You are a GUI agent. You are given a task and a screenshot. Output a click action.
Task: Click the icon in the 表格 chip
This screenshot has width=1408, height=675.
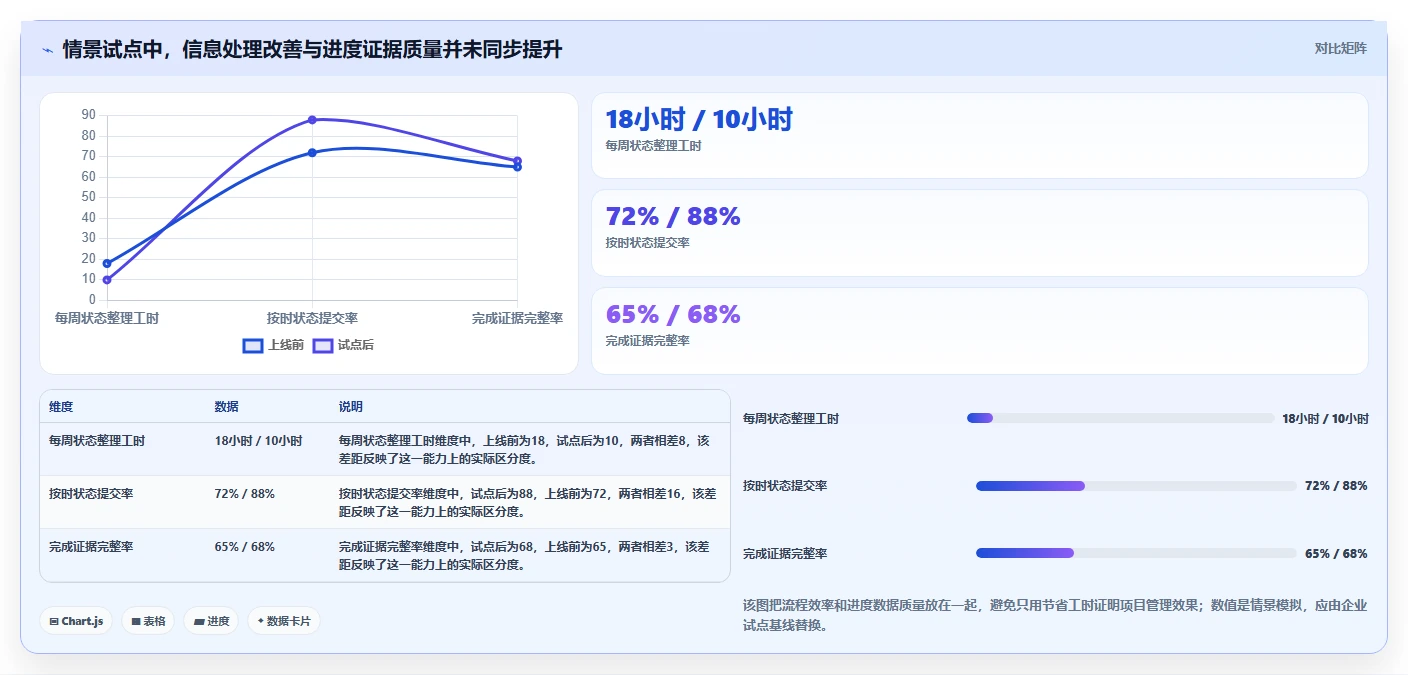click(136, 621)
